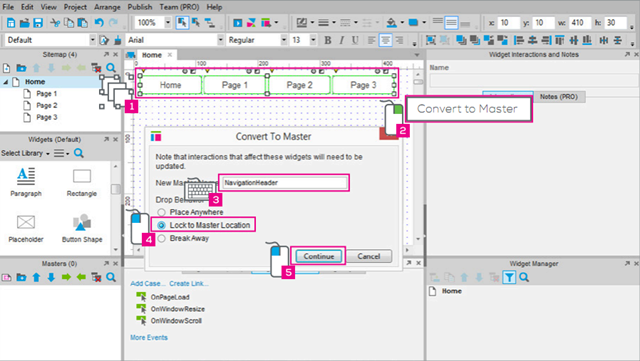The image size is (640, 361).
Task: Click the Widget Manager filter icon
Action: tap(509, 278)
